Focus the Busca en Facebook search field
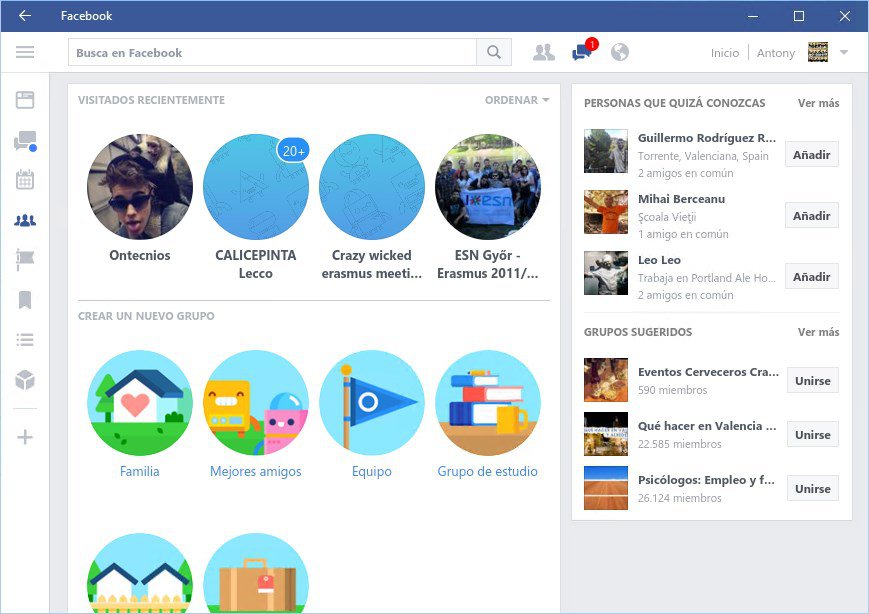 pyautogui.click(x=272, y=52)
